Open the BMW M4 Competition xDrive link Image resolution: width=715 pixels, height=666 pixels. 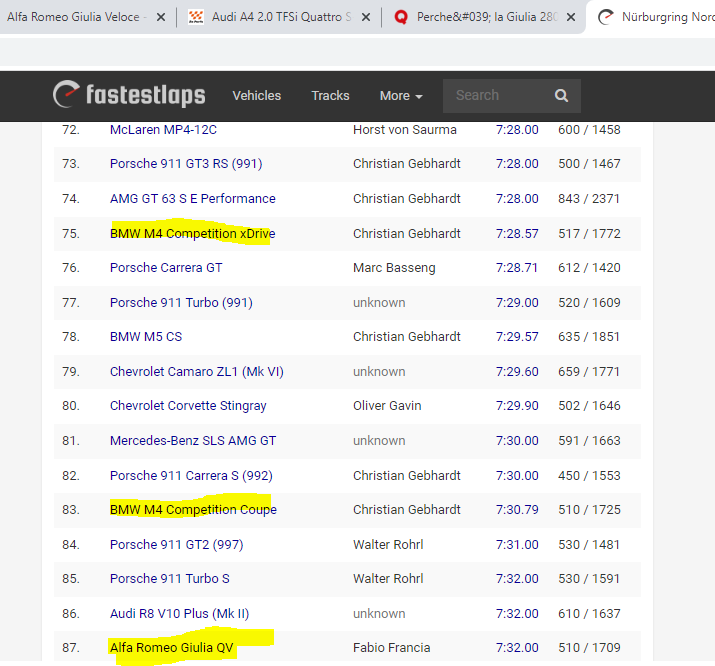[192, 234]
